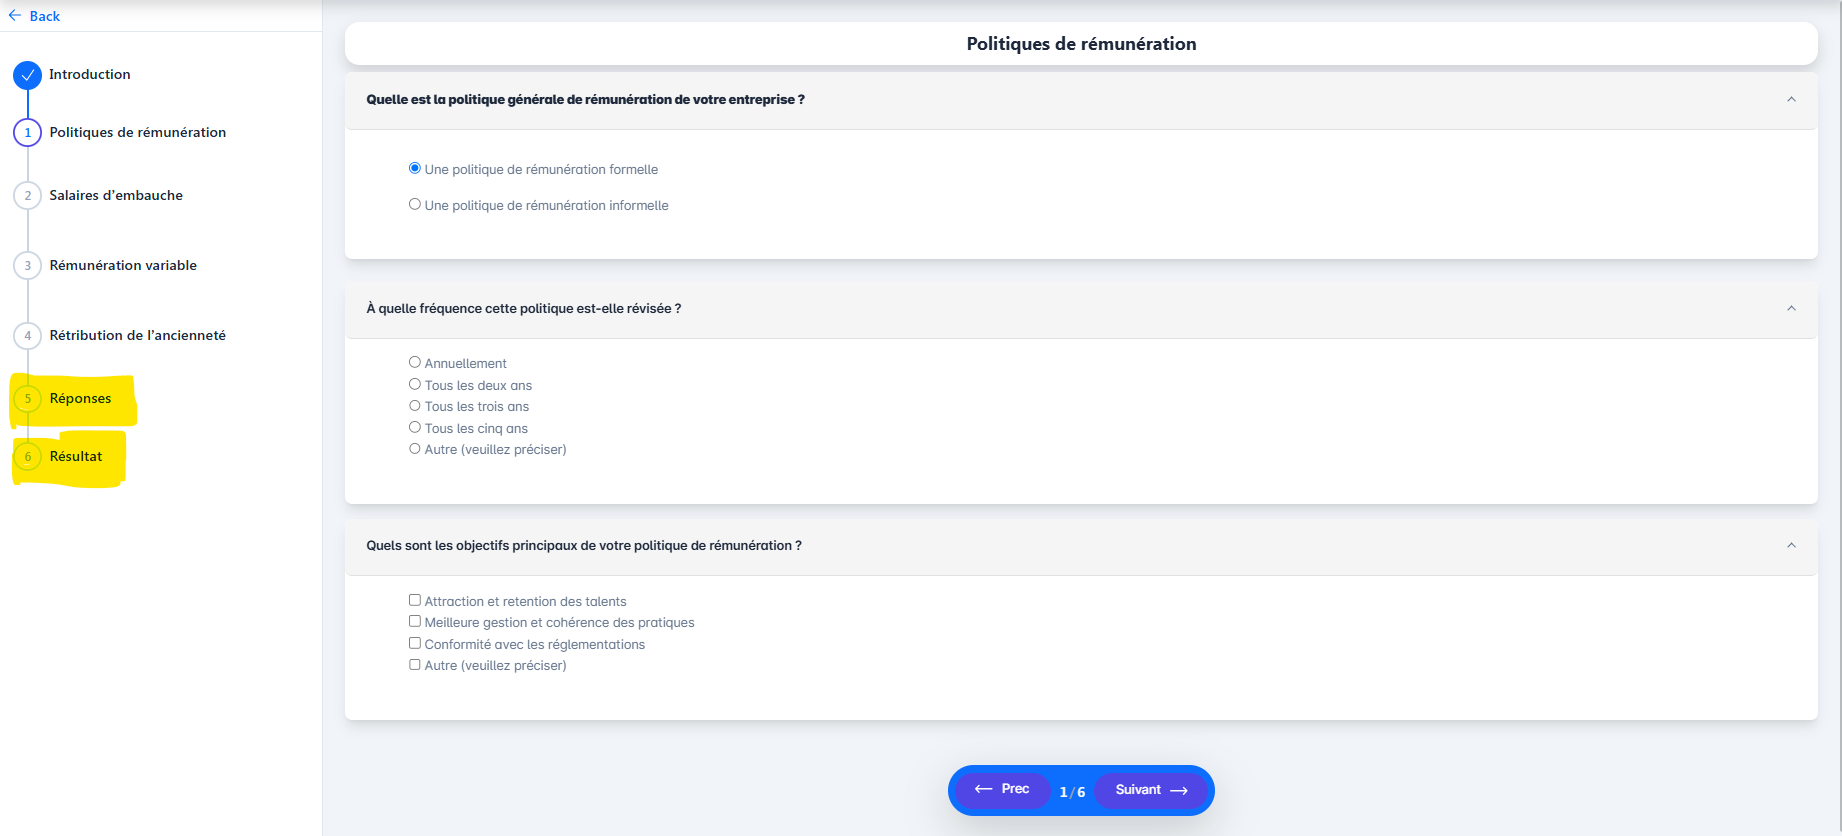1842x836 pixels.
Task: Select "Une politique de rémunération informelle" option
Action: coord(415,204)
